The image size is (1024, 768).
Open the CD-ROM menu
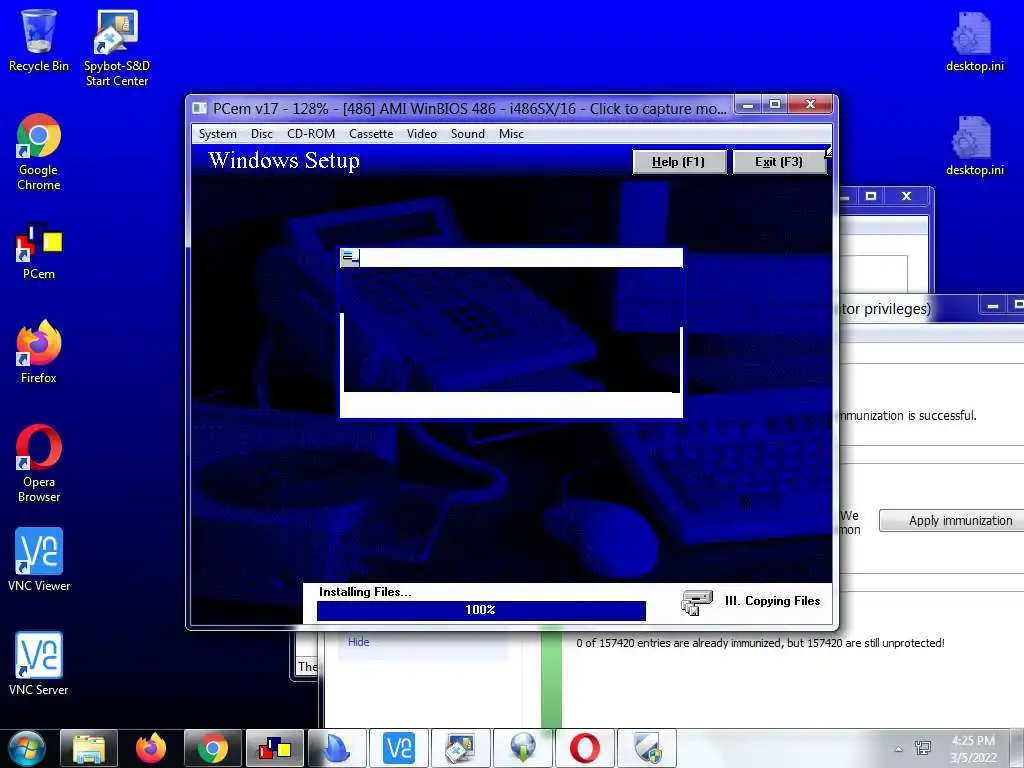(x=311, y=134)
